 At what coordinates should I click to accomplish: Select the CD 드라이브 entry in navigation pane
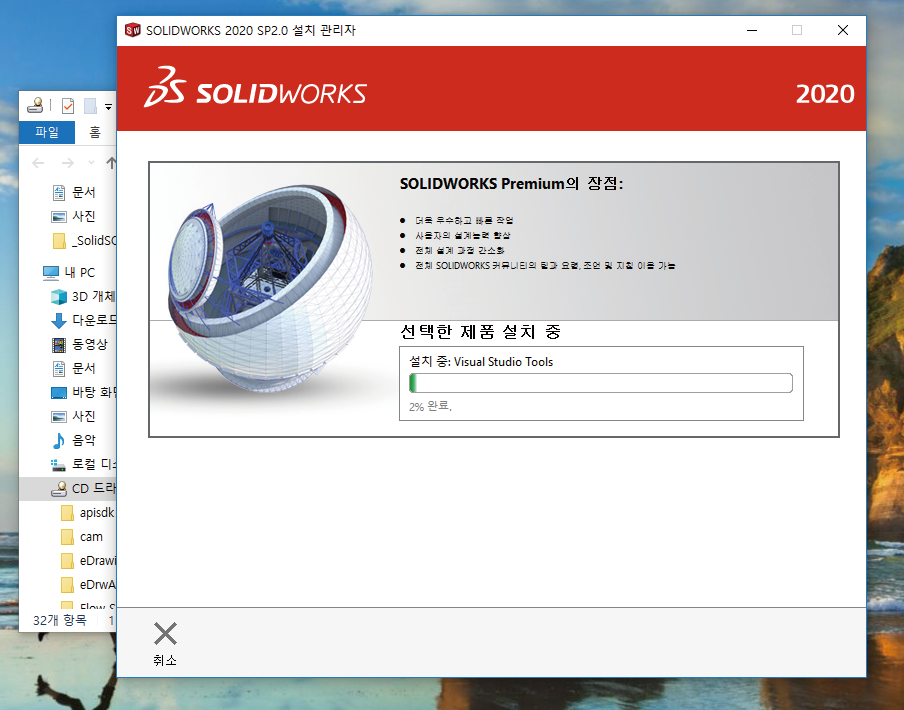coord(67,489)
